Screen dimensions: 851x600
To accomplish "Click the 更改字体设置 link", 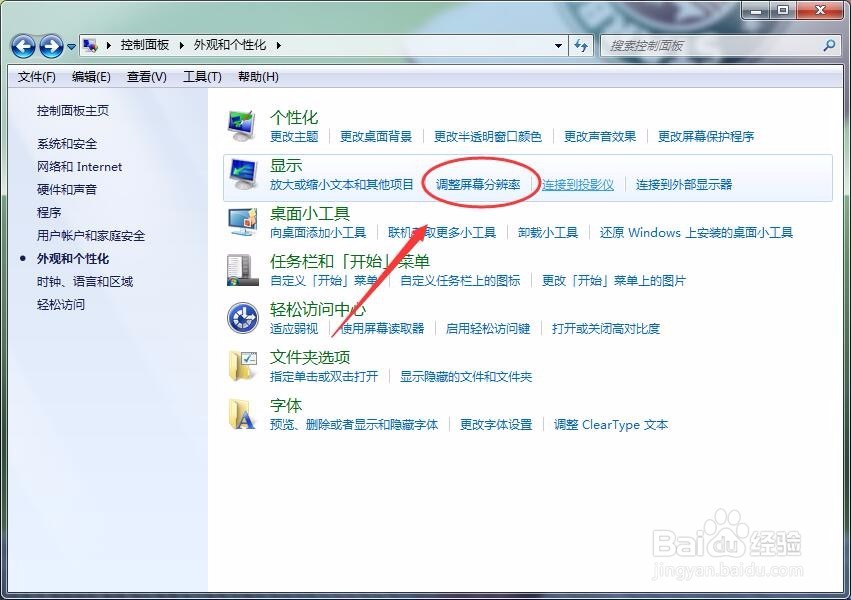I will pos(496,424).
